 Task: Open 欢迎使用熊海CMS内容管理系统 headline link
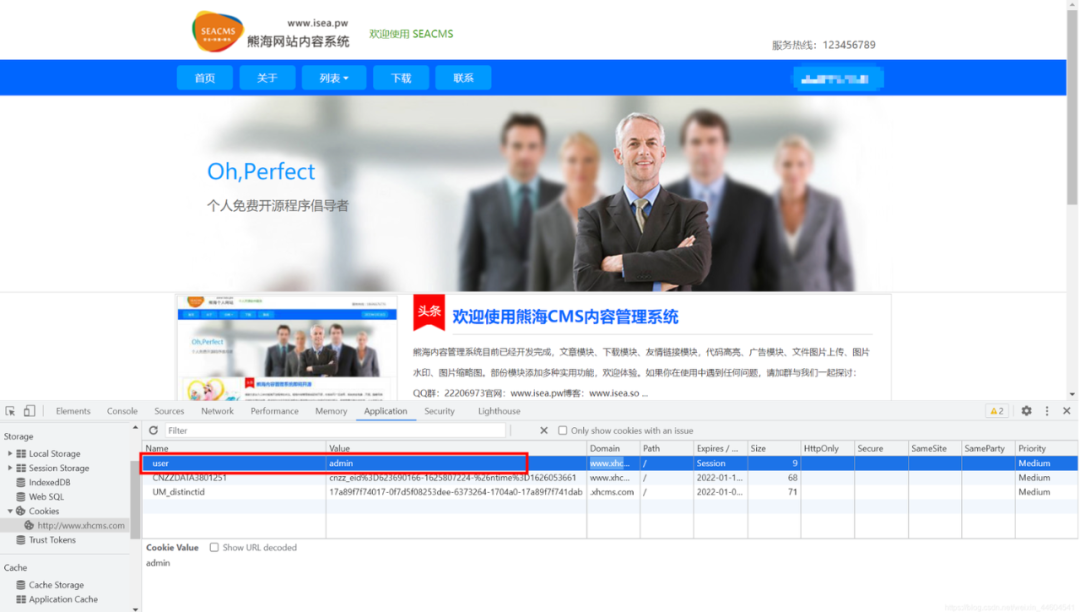pyautogui.click(x=565, y=317)
